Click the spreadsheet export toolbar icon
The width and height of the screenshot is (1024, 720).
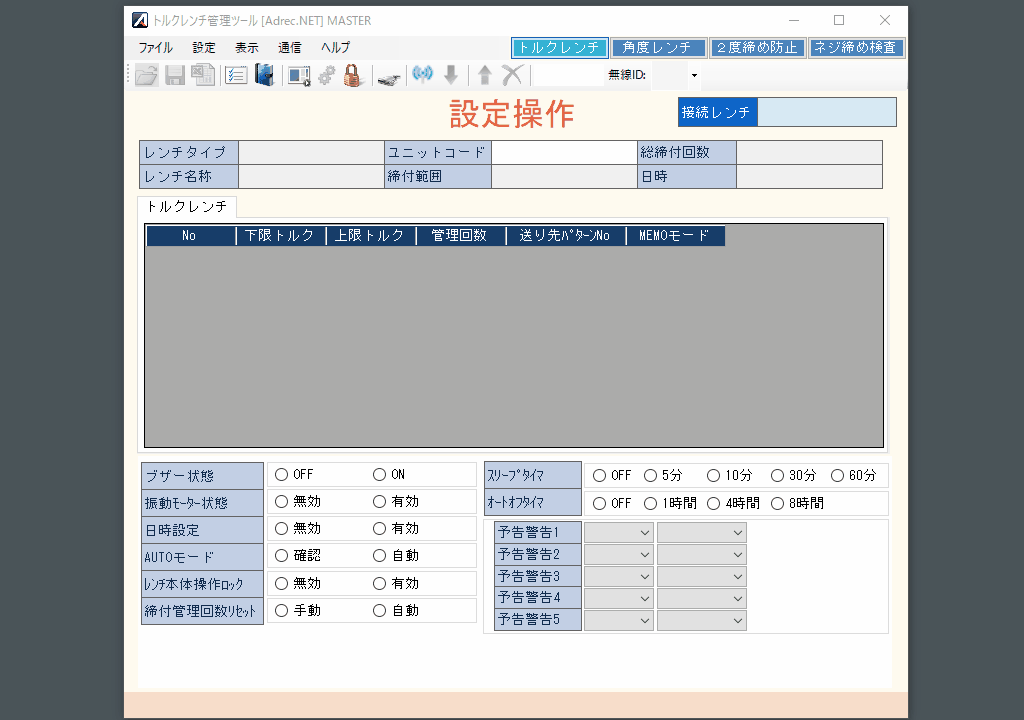coord(202,75)
